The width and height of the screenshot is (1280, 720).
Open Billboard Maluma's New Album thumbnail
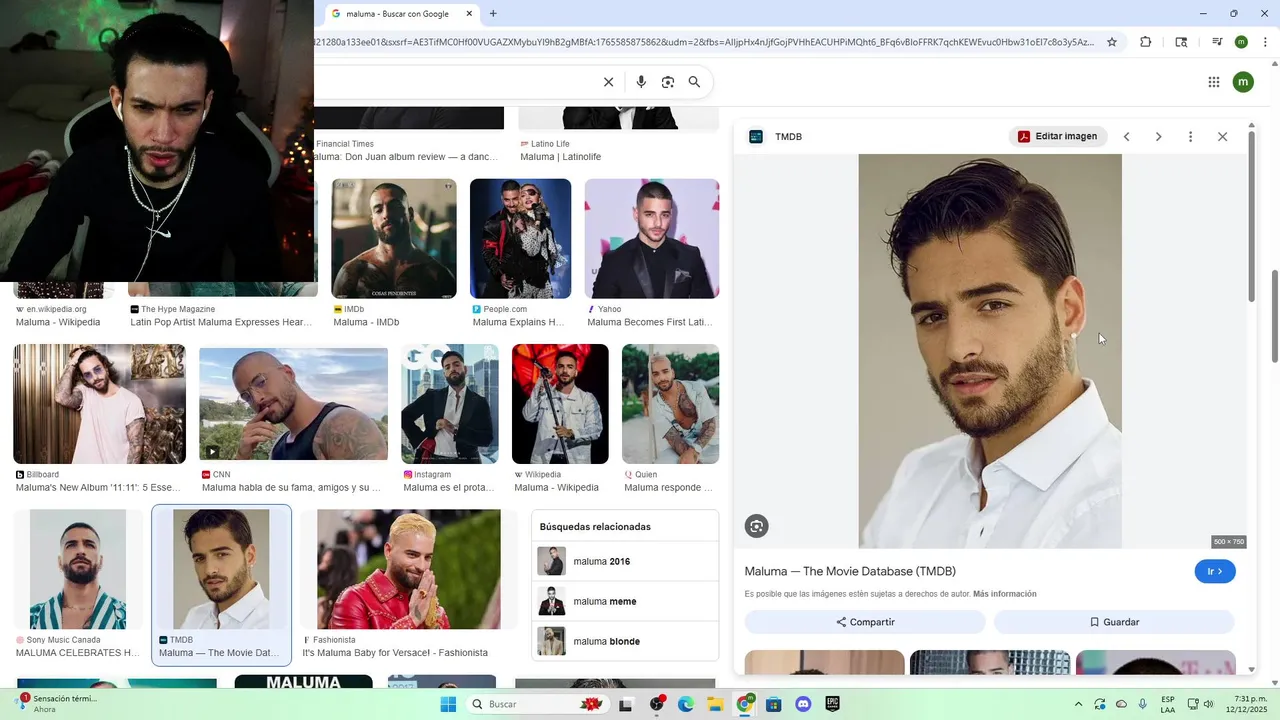(99, 404)
